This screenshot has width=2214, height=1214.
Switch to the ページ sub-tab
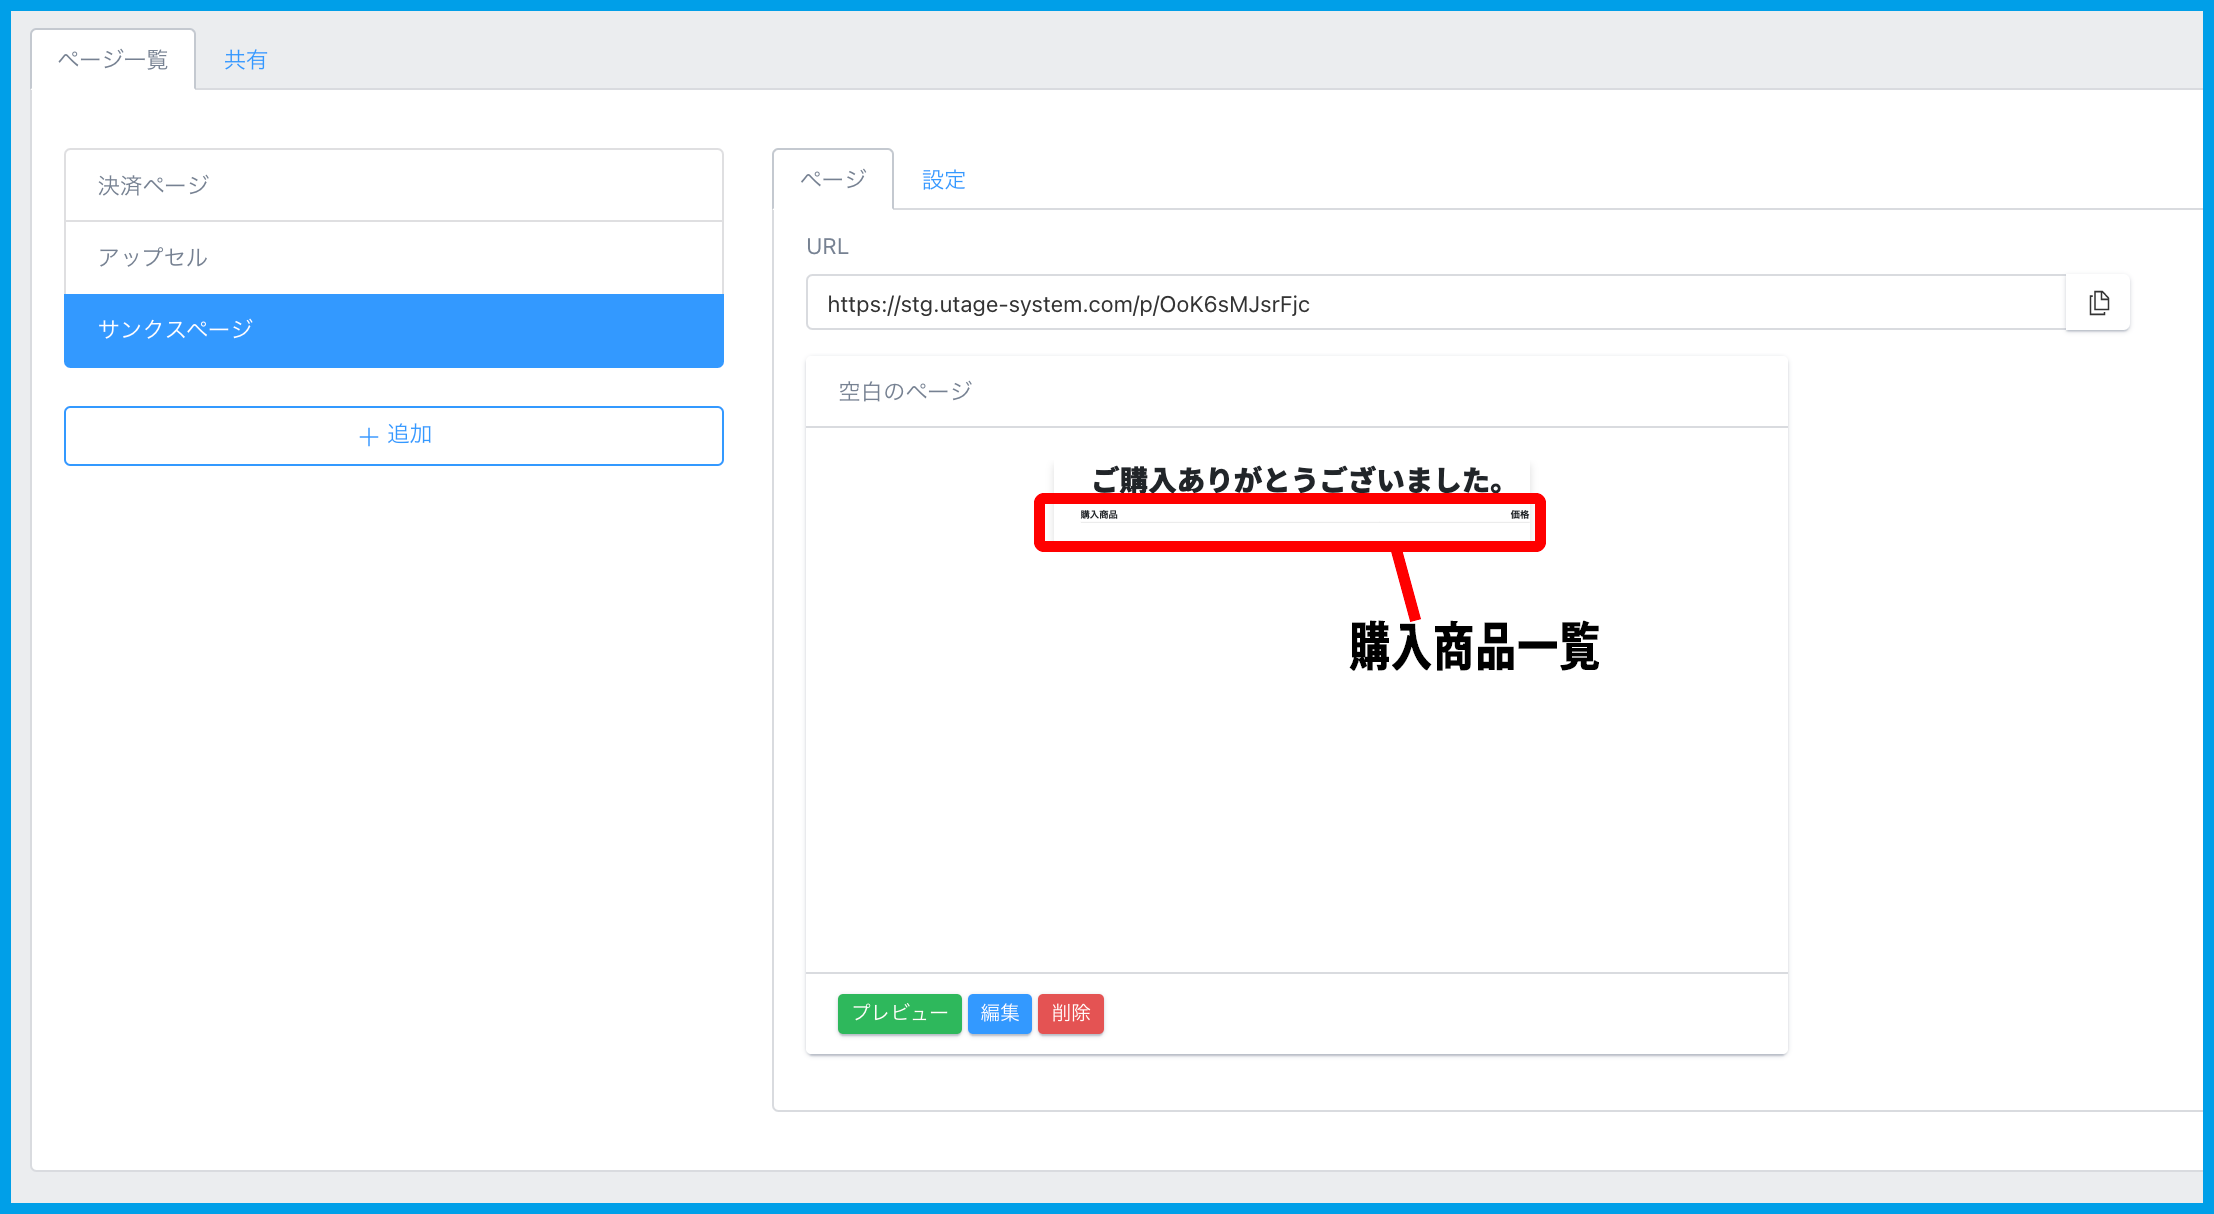[x=832, y=180]
